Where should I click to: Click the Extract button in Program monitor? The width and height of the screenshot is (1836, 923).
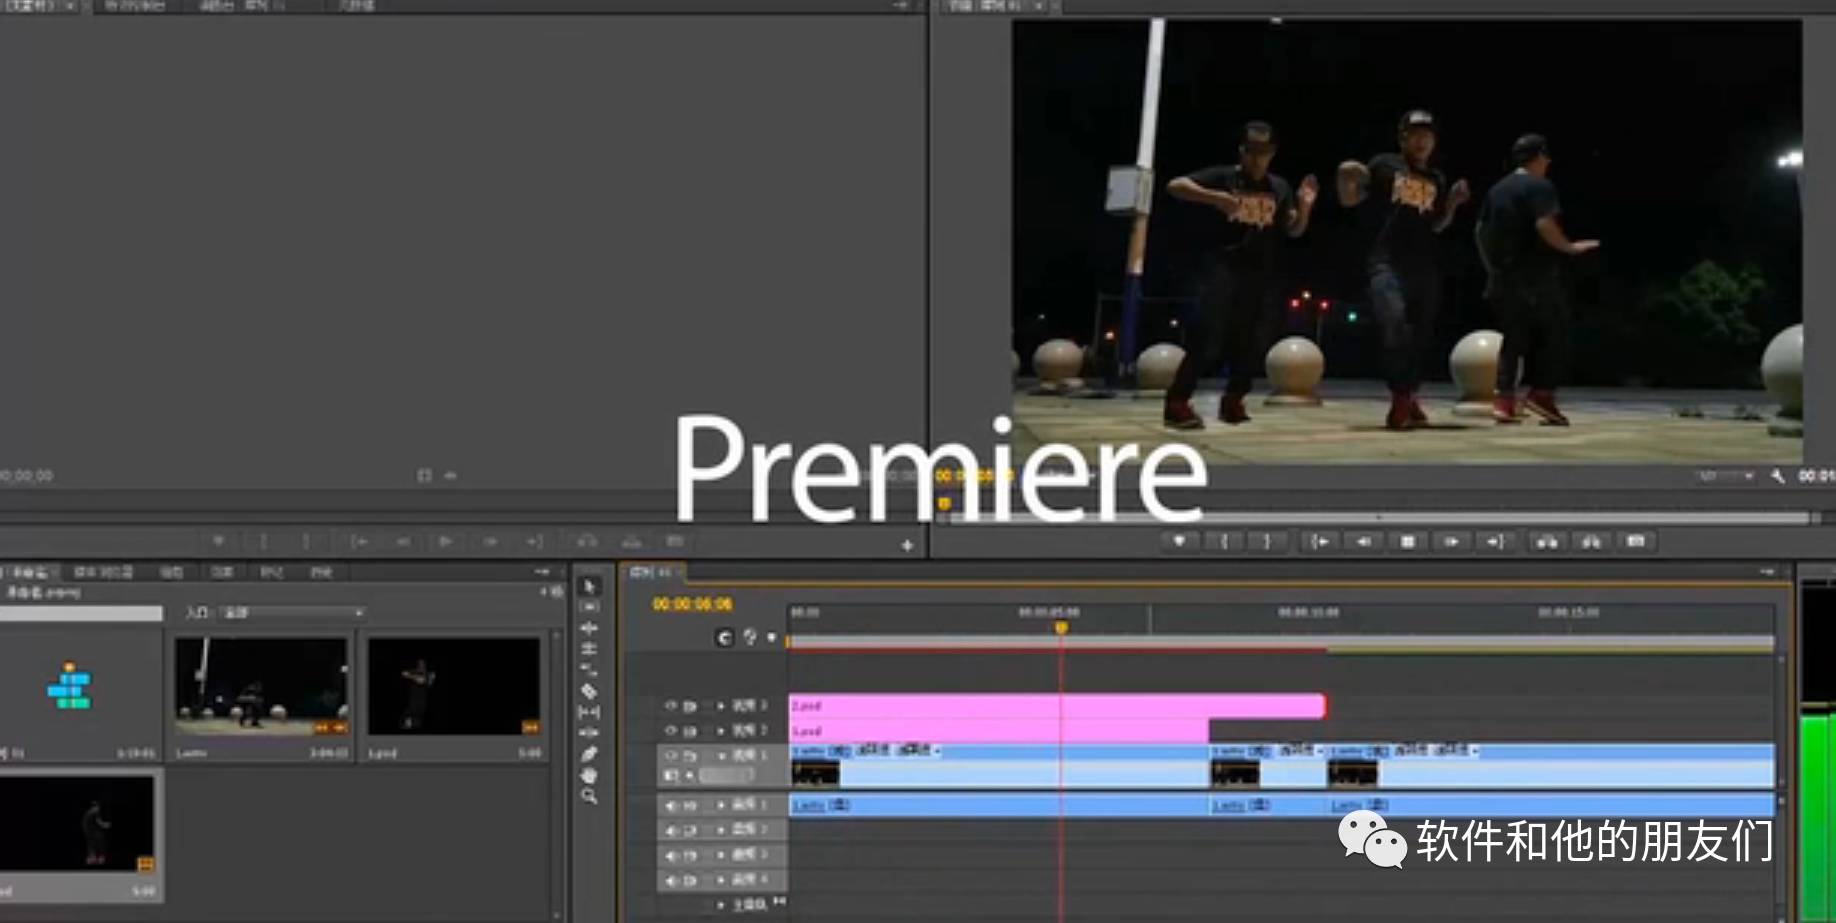click(x=1591, y=541)
